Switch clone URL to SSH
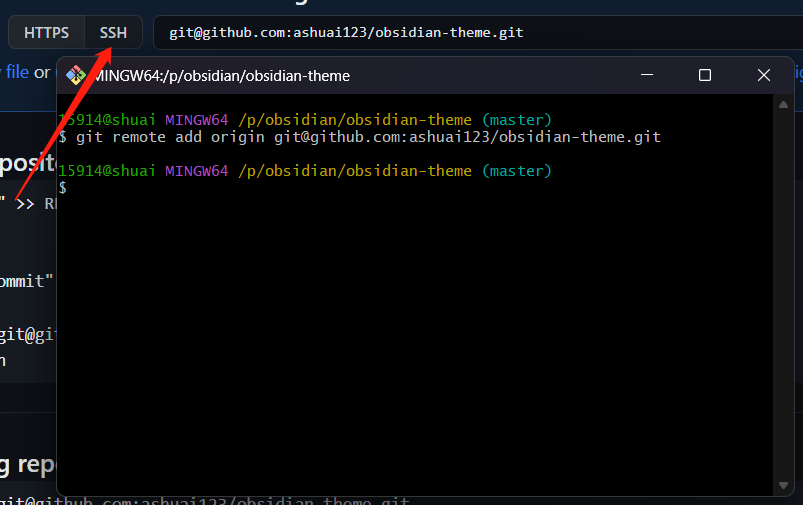The image size is (803, 505). pyautogui.click(x=113, y=32)
